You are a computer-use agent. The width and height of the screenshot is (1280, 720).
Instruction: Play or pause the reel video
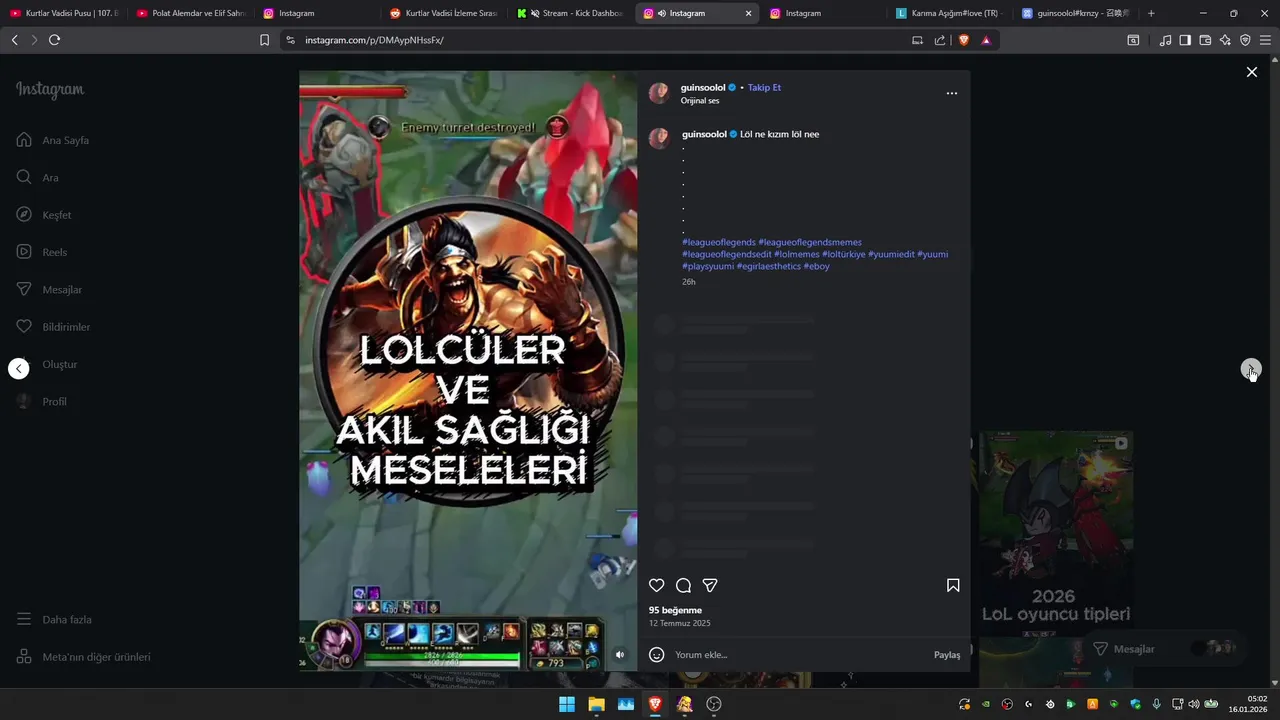468,371
